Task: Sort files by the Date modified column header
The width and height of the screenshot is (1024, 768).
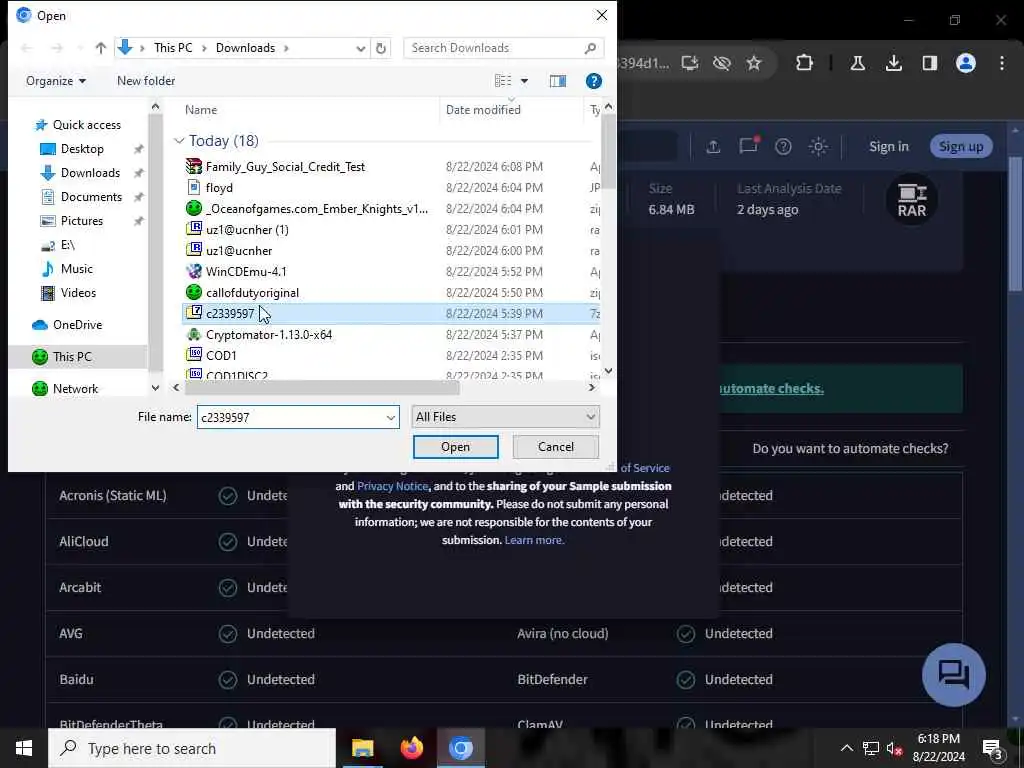Action: pos(483,110)
